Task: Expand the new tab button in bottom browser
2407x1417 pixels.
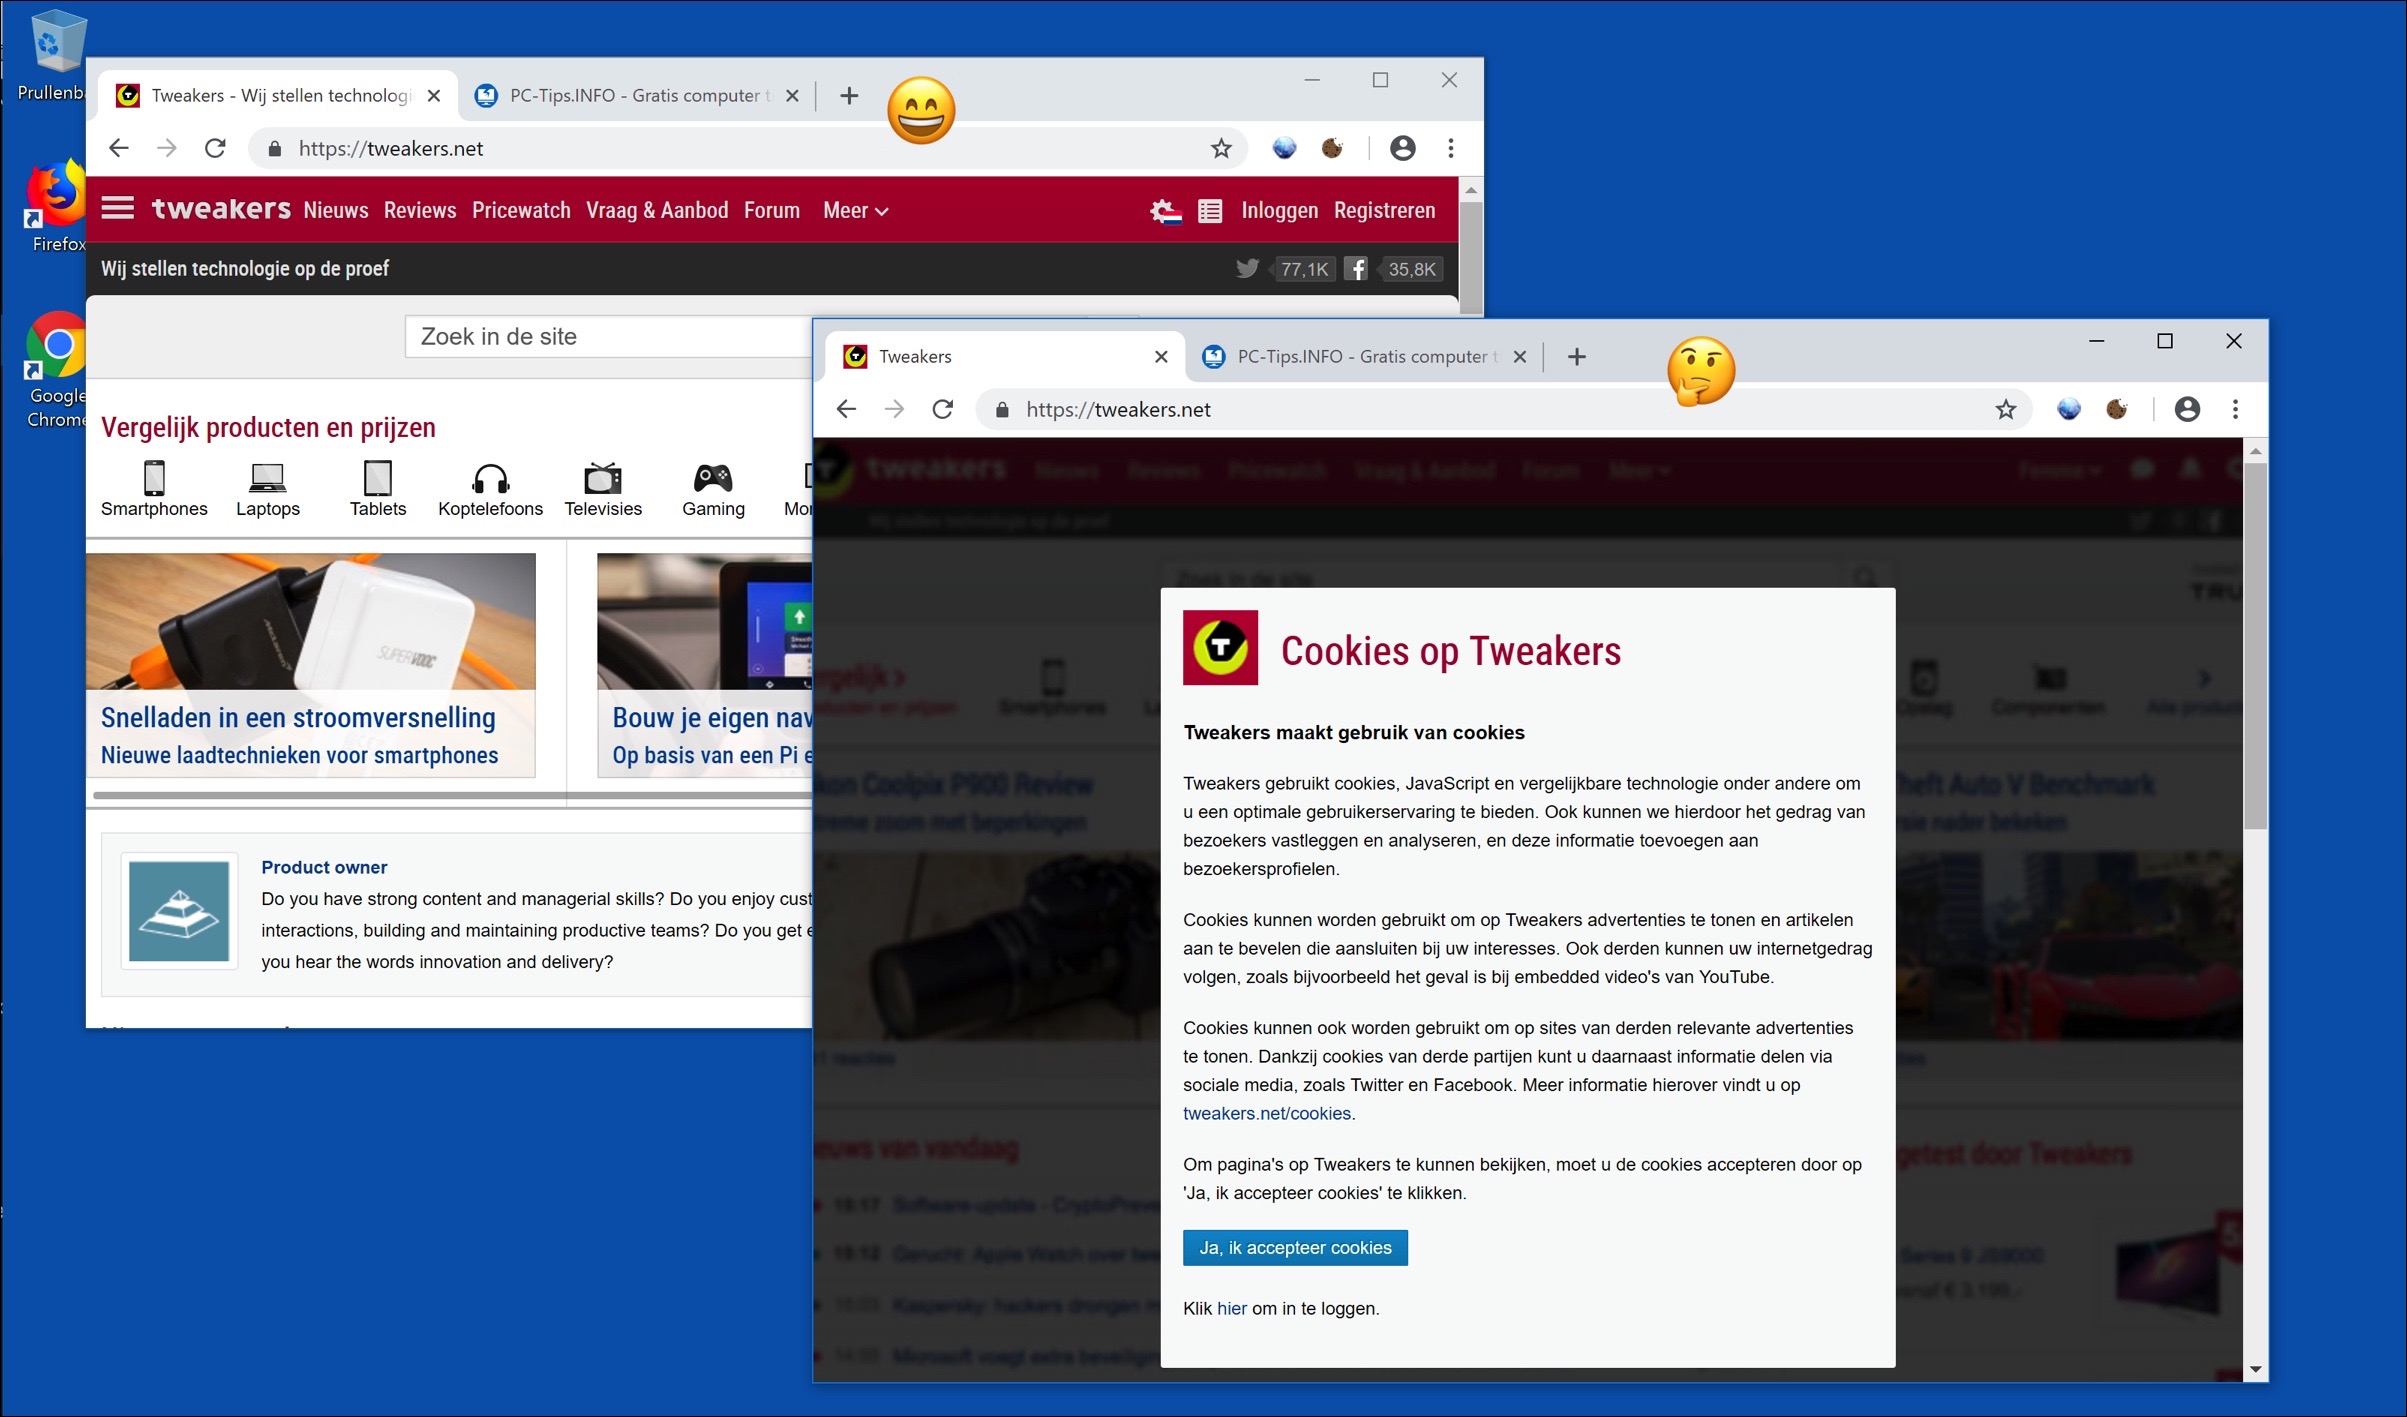Action: pyautogui.click(x=1575, y=356)
